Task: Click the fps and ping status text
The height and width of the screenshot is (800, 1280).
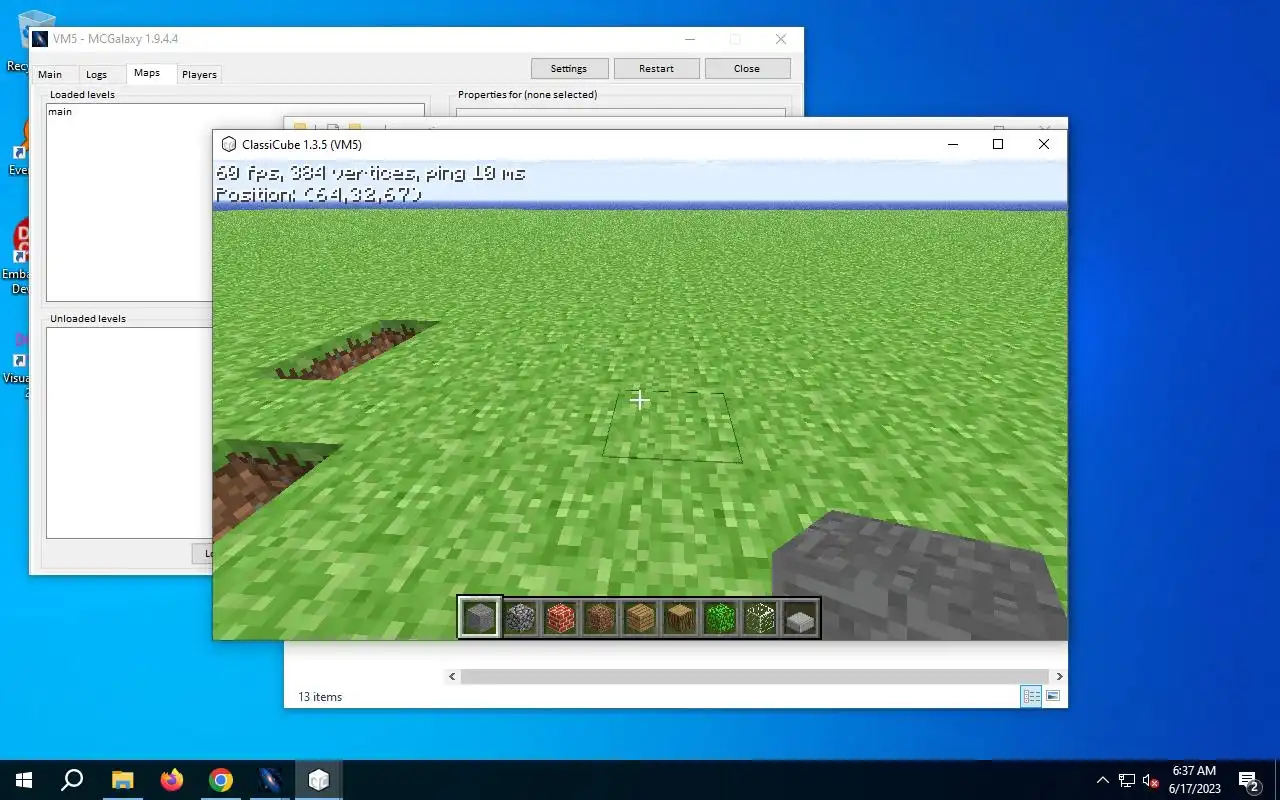Action: pyautogui.click(x=370, y=174)
